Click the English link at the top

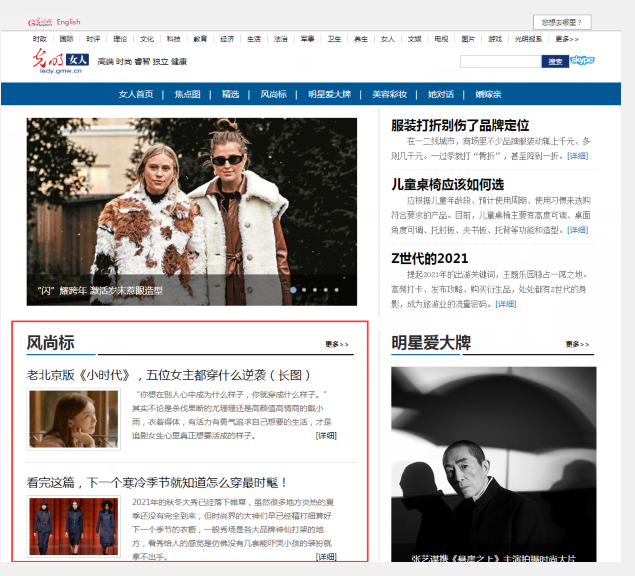click(68, 22)
